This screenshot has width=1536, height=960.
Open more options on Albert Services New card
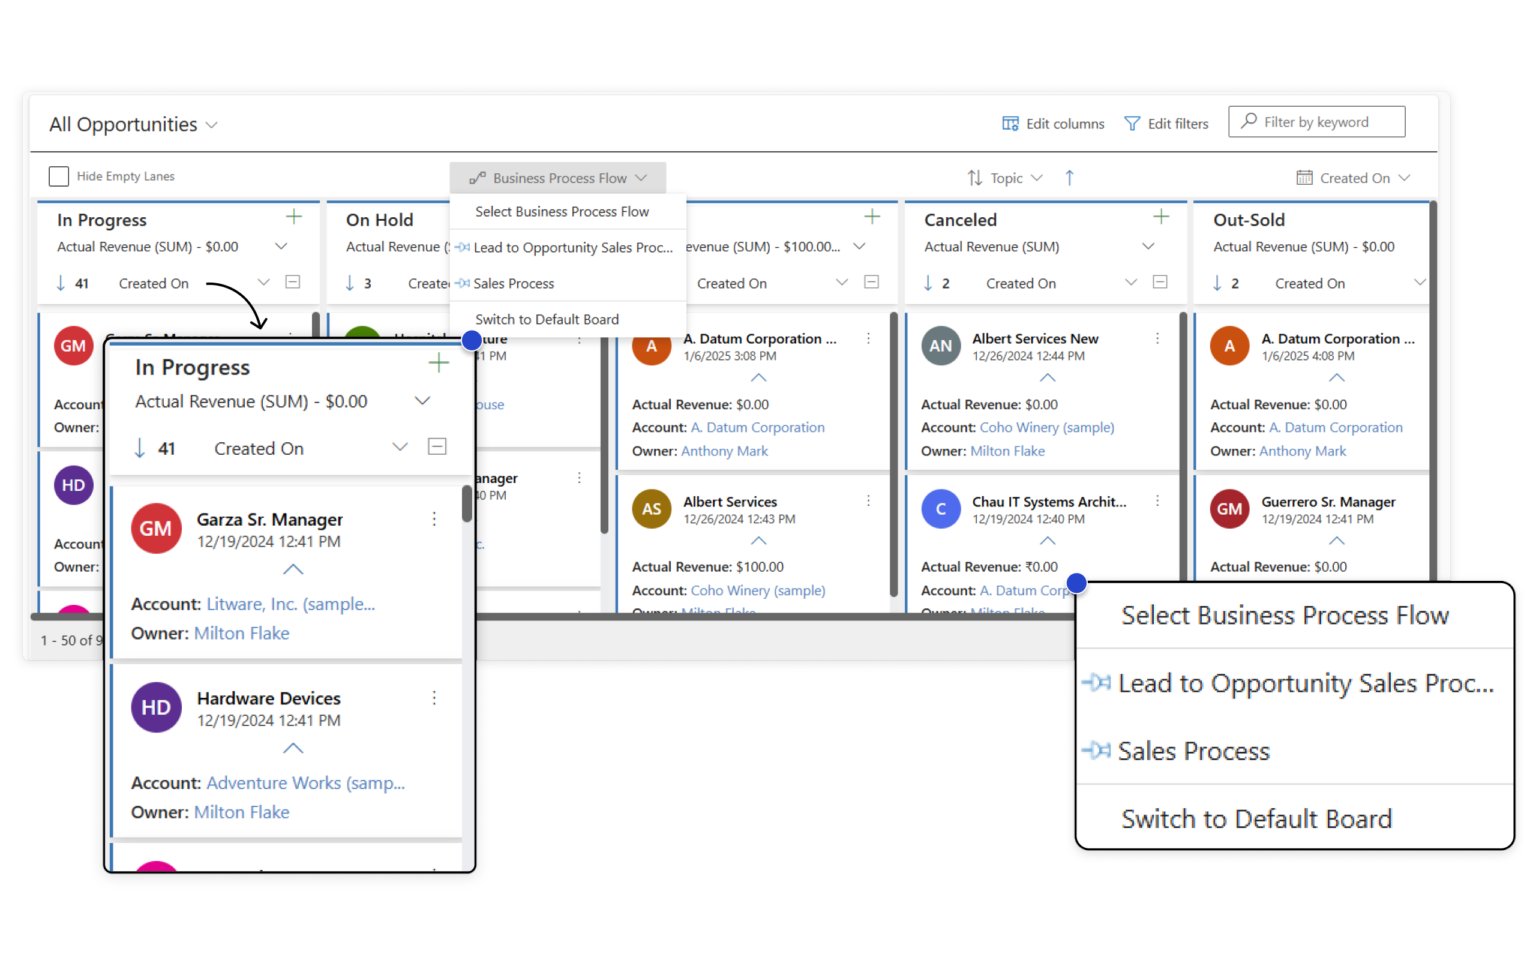1157,339
